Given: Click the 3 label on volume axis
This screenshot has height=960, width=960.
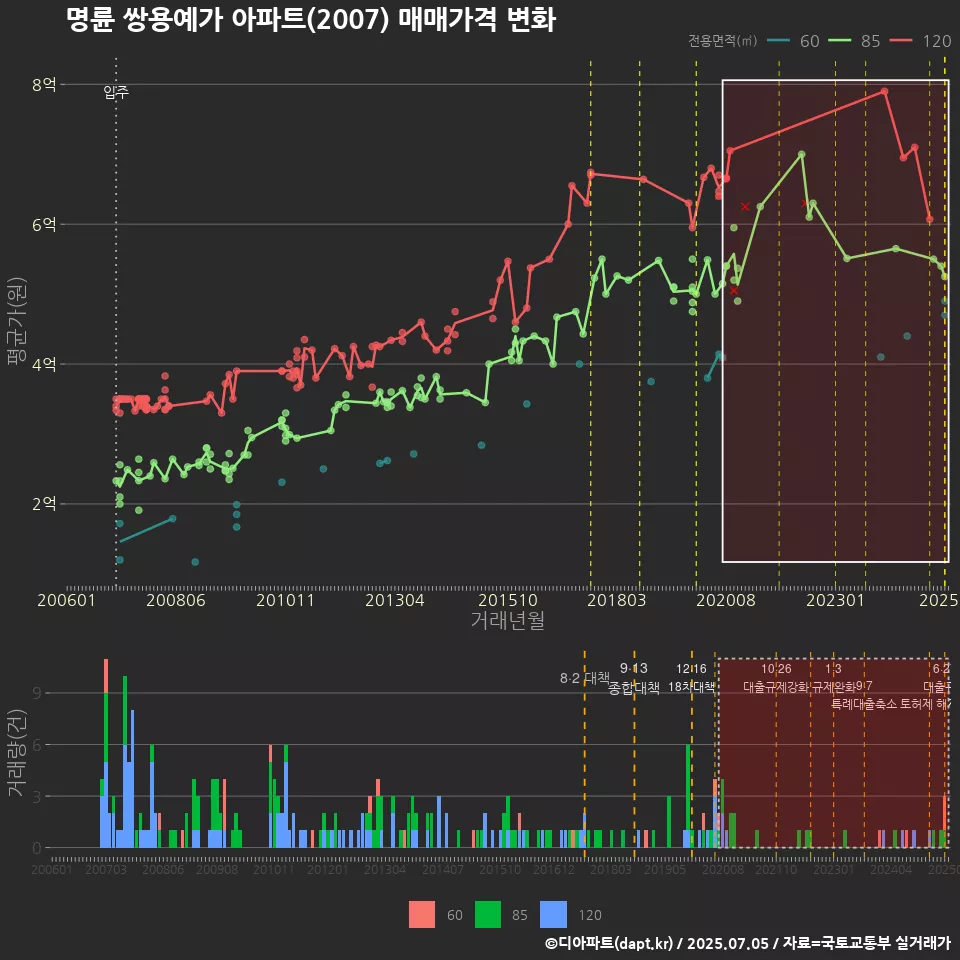Looking at the screenshot, I should (37, 797).
